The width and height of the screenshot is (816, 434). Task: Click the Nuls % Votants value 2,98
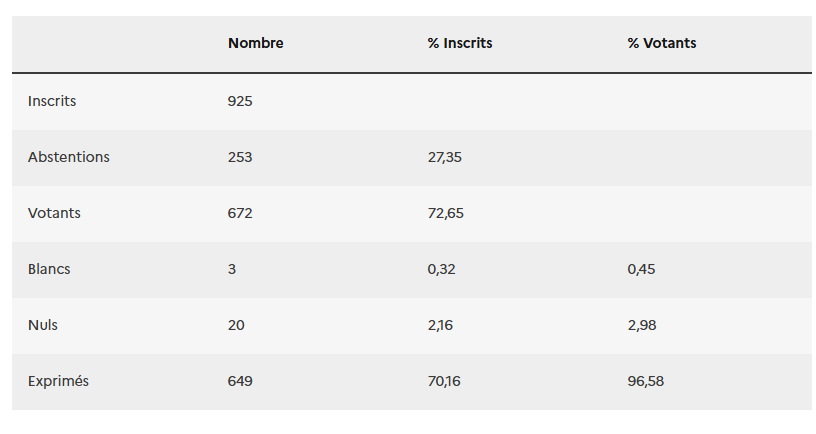click(642, 325)
